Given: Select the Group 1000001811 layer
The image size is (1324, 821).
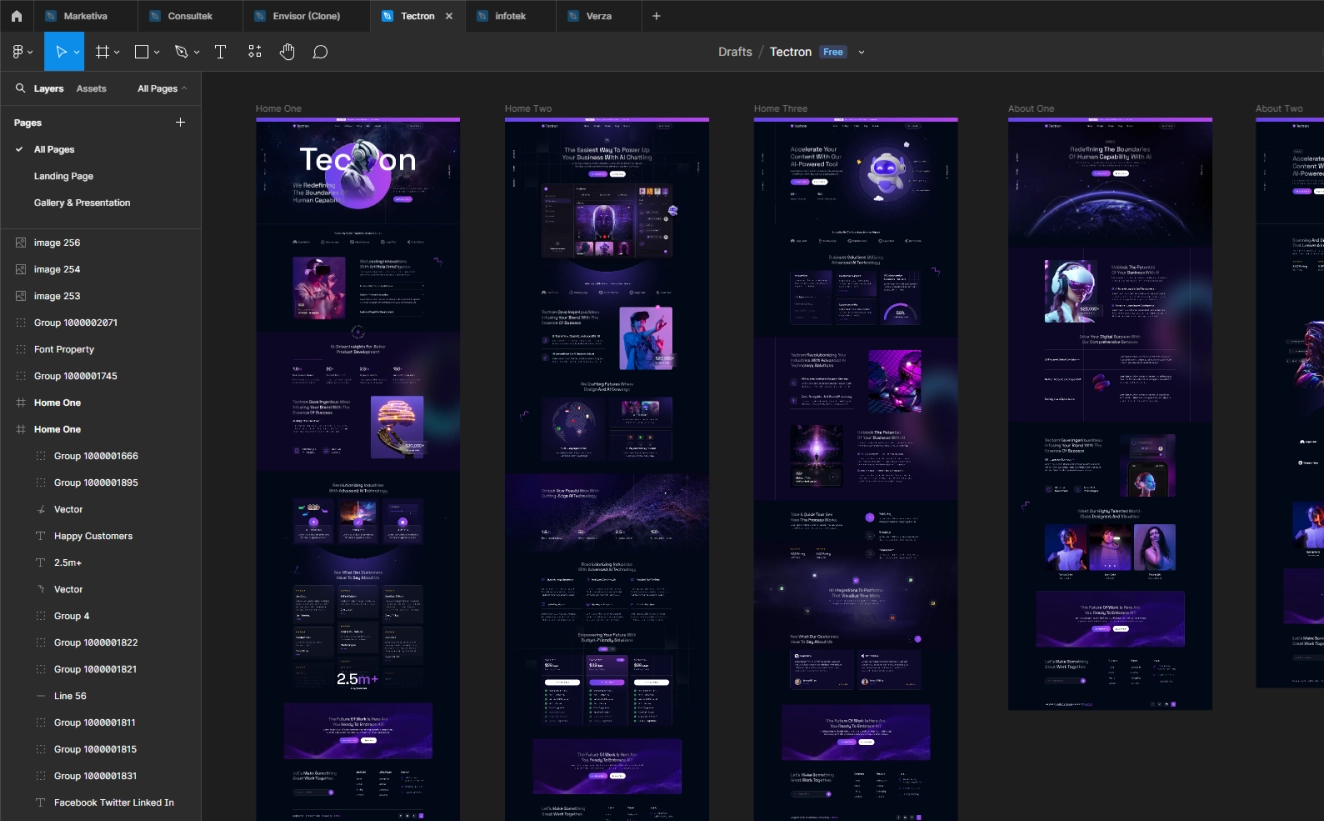Looking at the screenshot, I should (x=100, y=722).
